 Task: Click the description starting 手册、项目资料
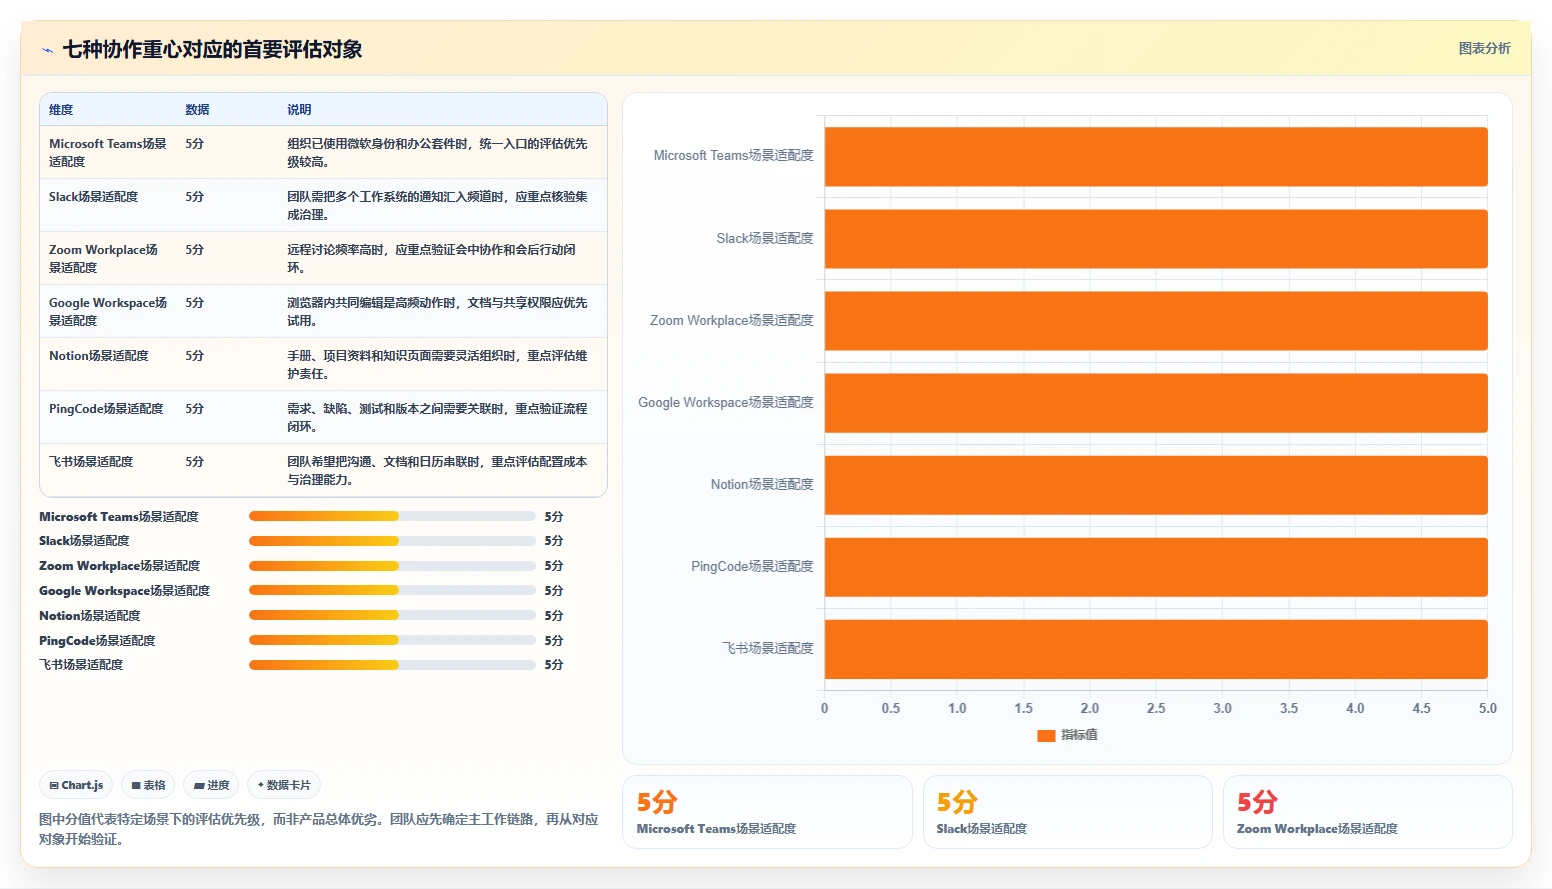click(x=437, y=365)
